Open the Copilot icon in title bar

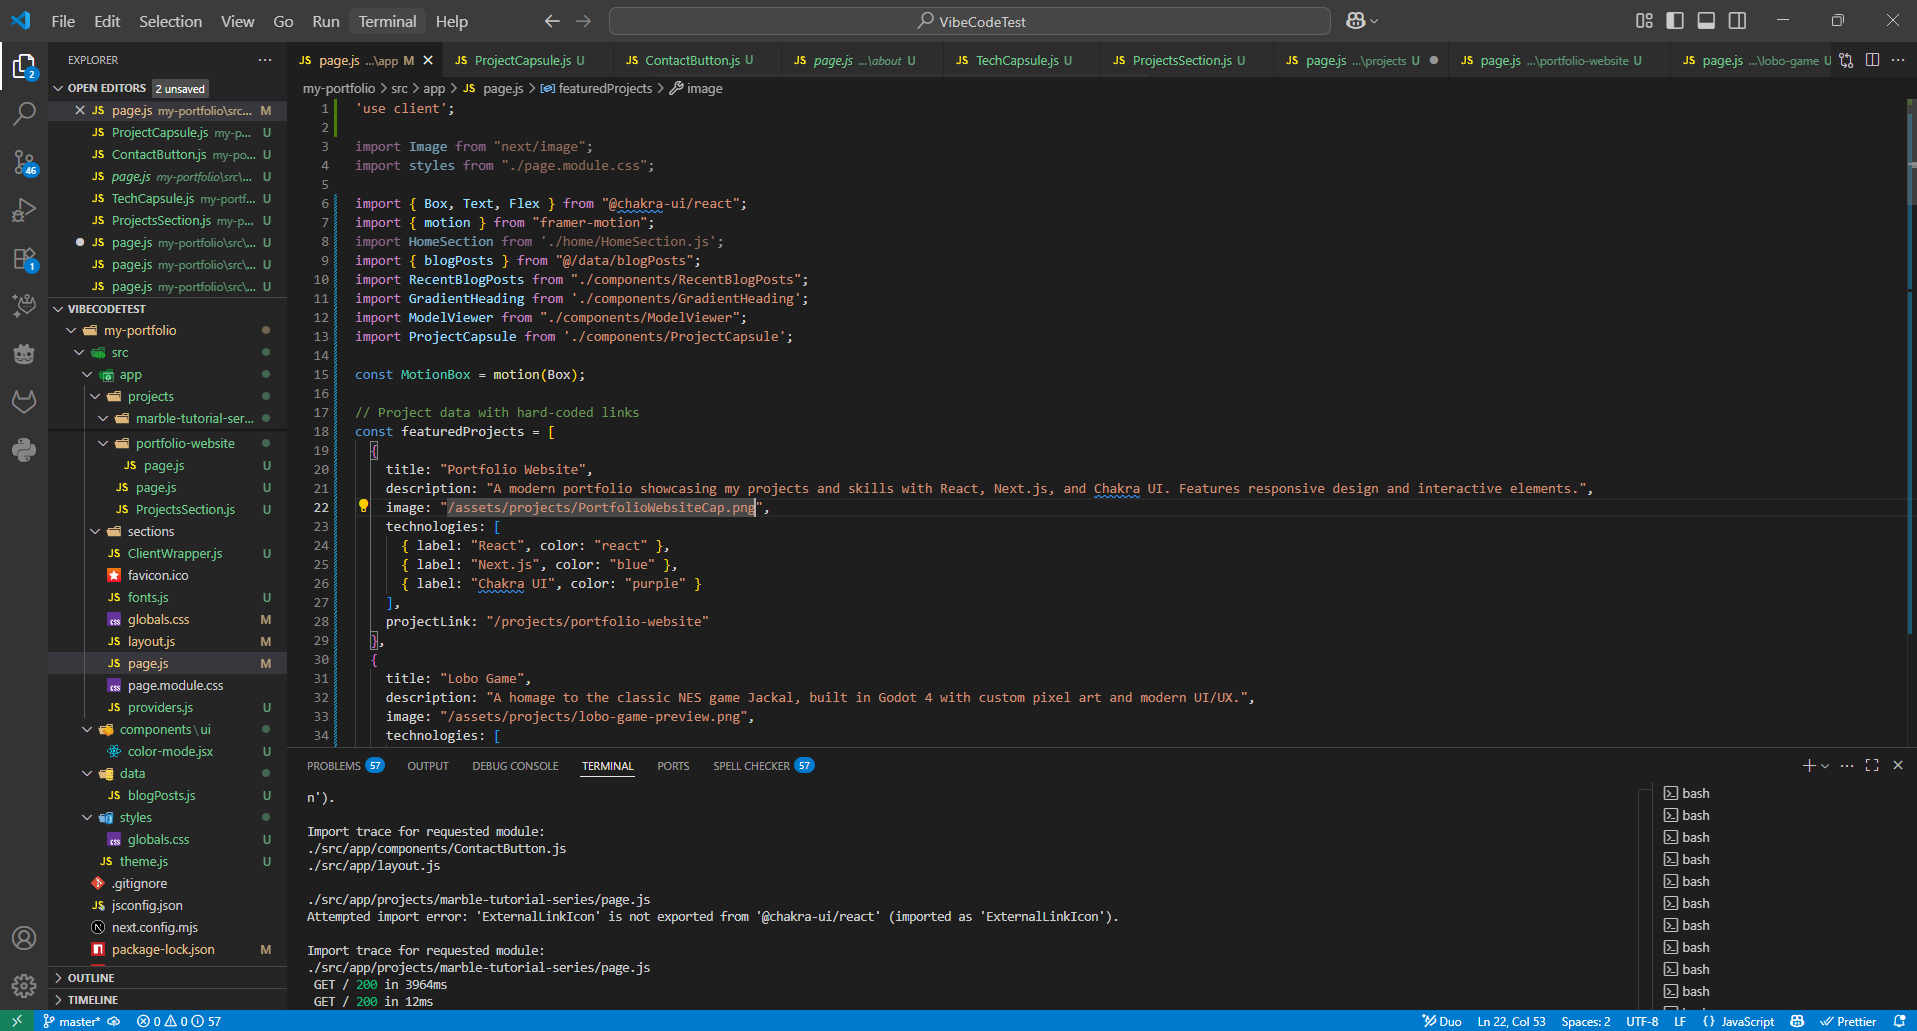pyautogui.click(x=1356, y=21)
